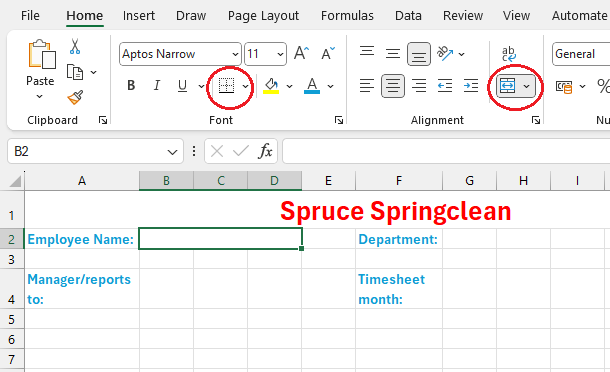The width and height of the screenshot is (610, 372).
Task: Click the Cut scissors icon
Action: pos(75,46)
